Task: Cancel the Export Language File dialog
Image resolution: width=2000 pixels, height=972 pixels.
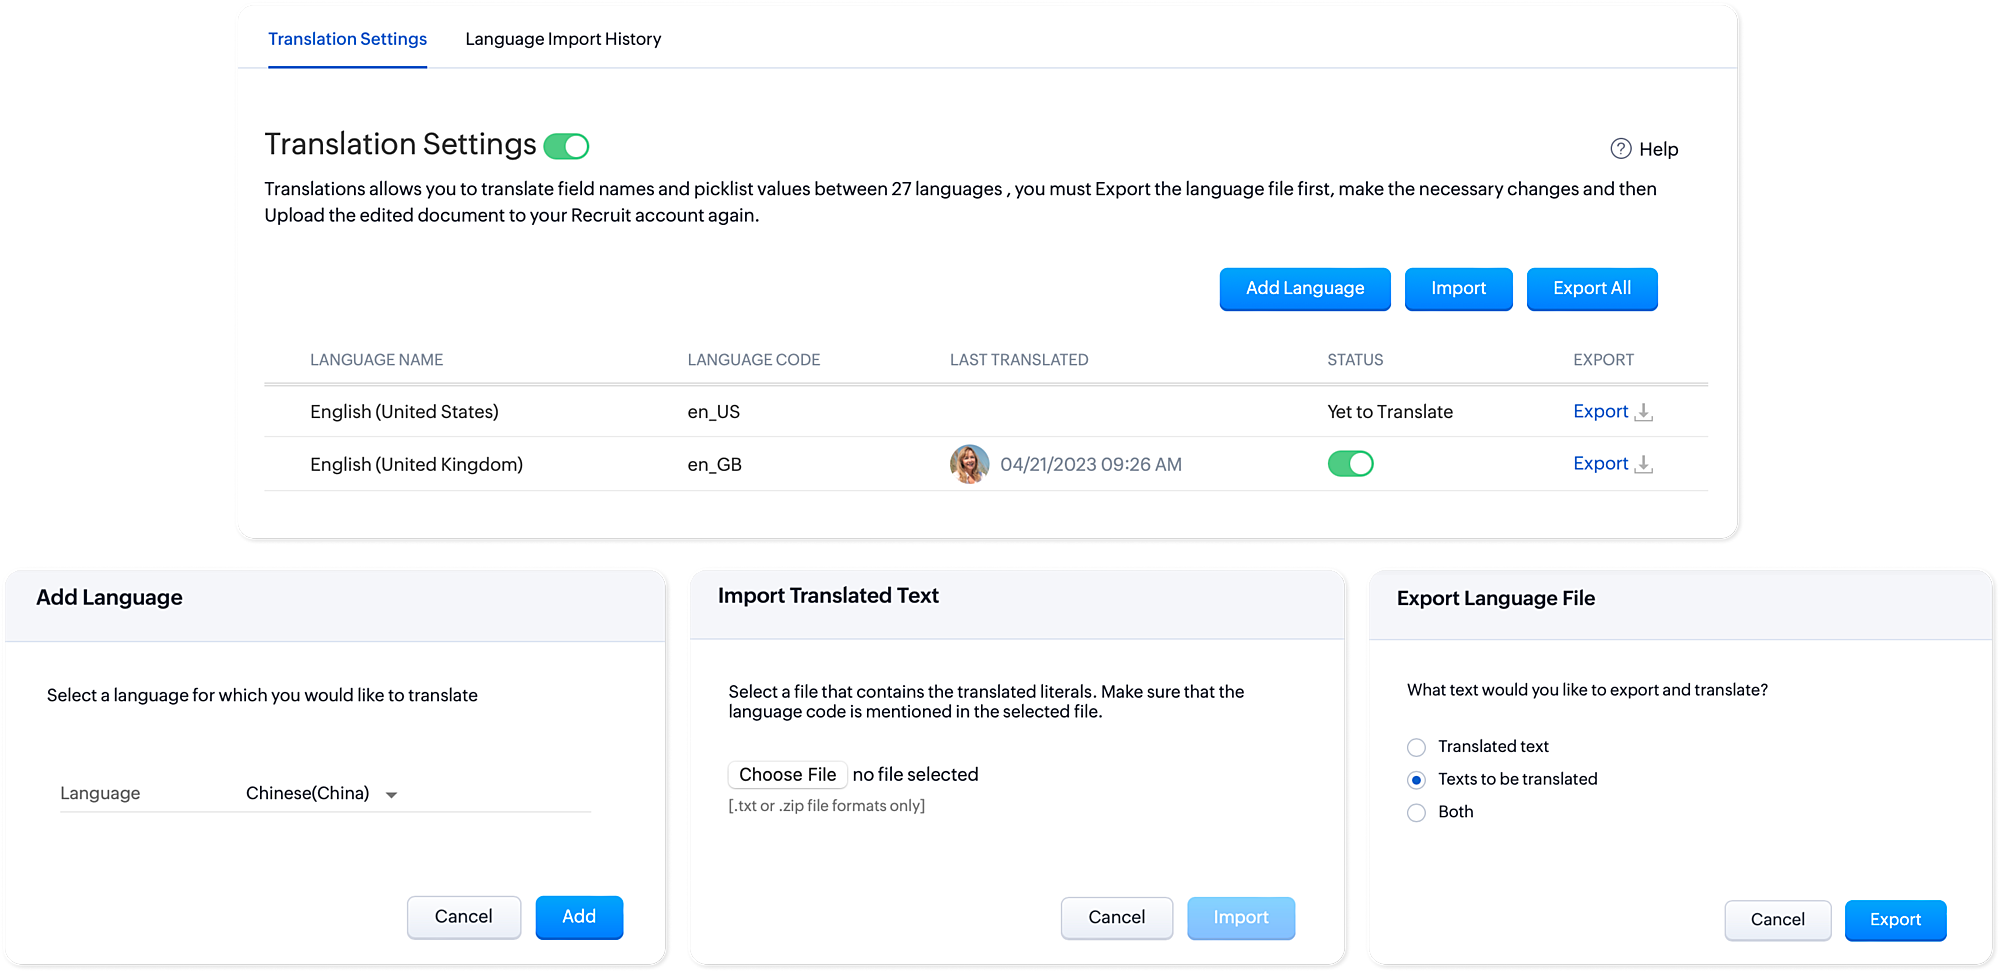Action: click(1777, 920)
